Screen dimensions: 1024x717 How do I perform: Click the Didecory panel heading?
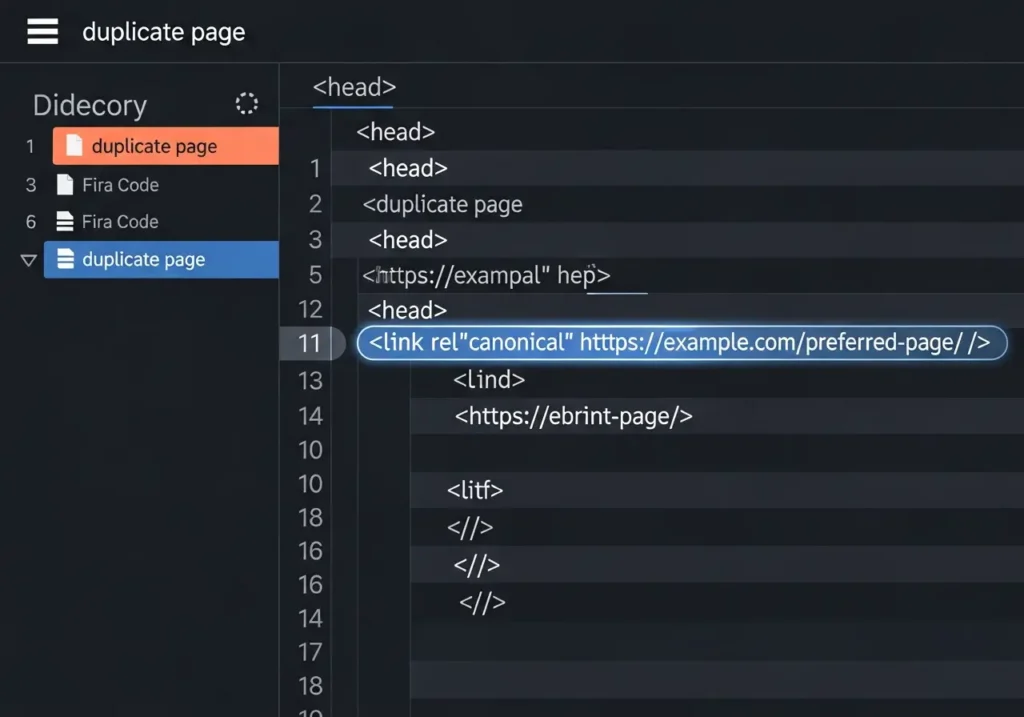pos(90,105)
